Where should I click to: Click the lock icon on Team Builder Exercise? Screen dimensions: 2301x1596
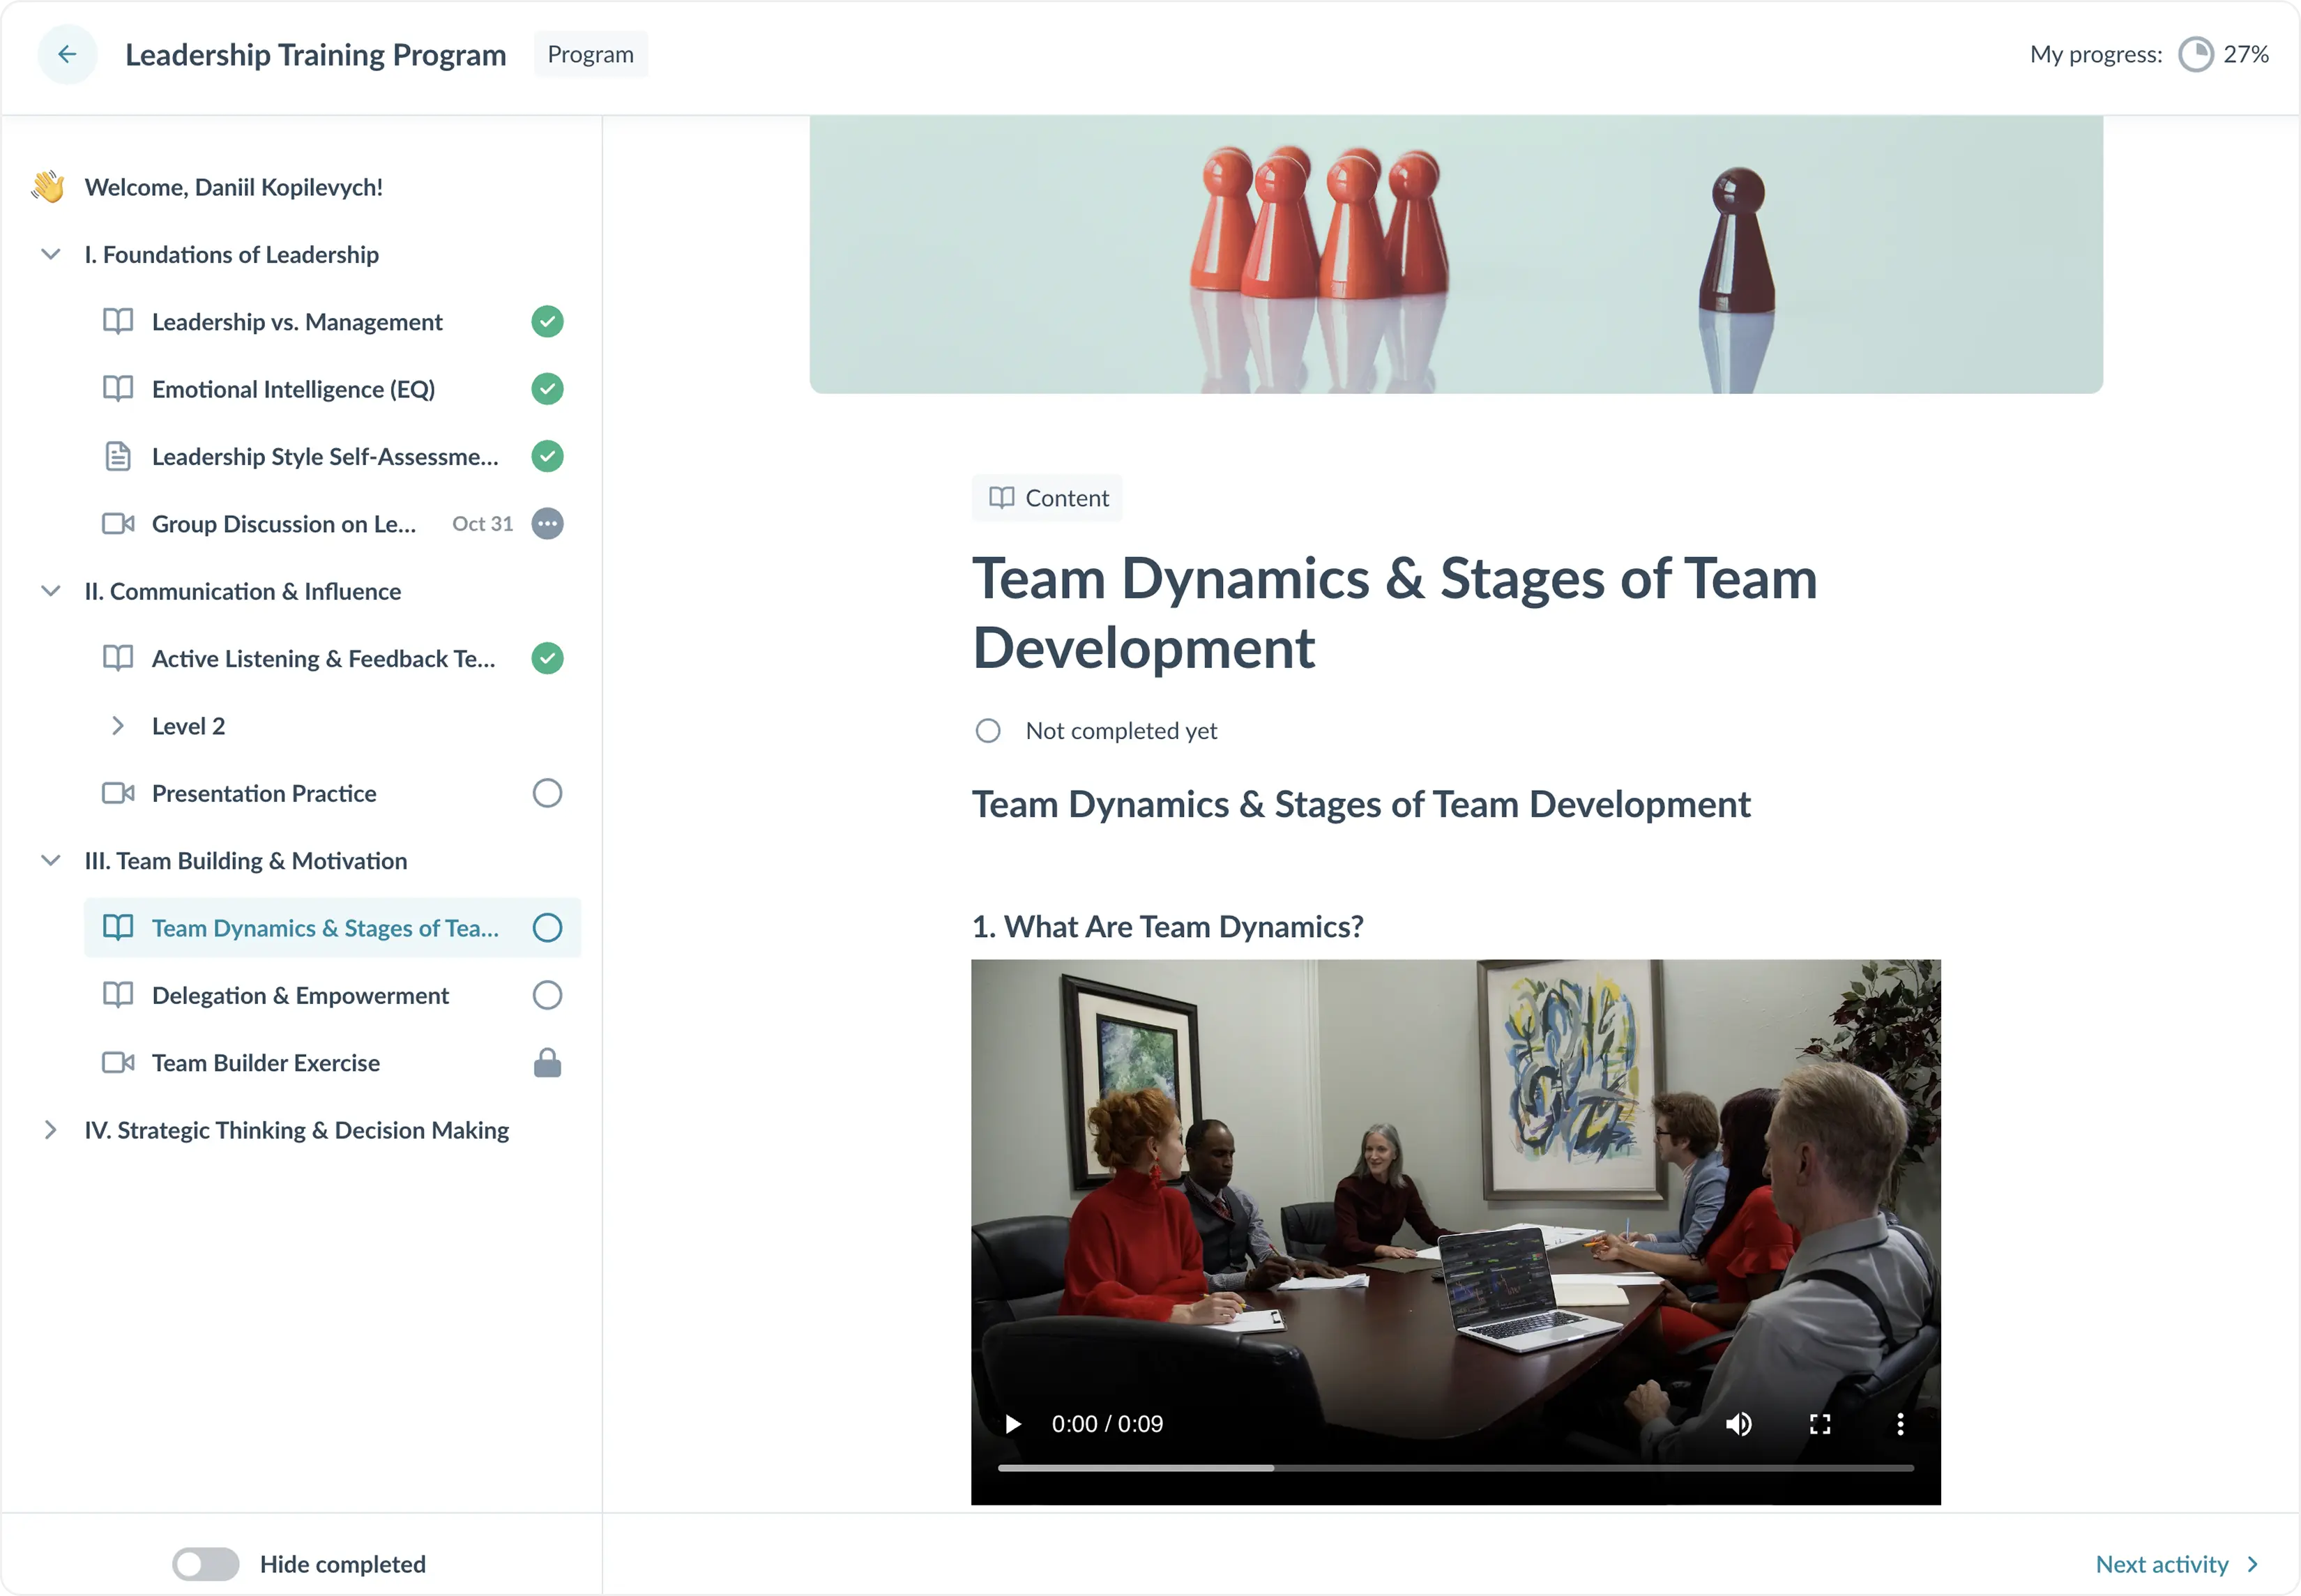pos(547,1062)
